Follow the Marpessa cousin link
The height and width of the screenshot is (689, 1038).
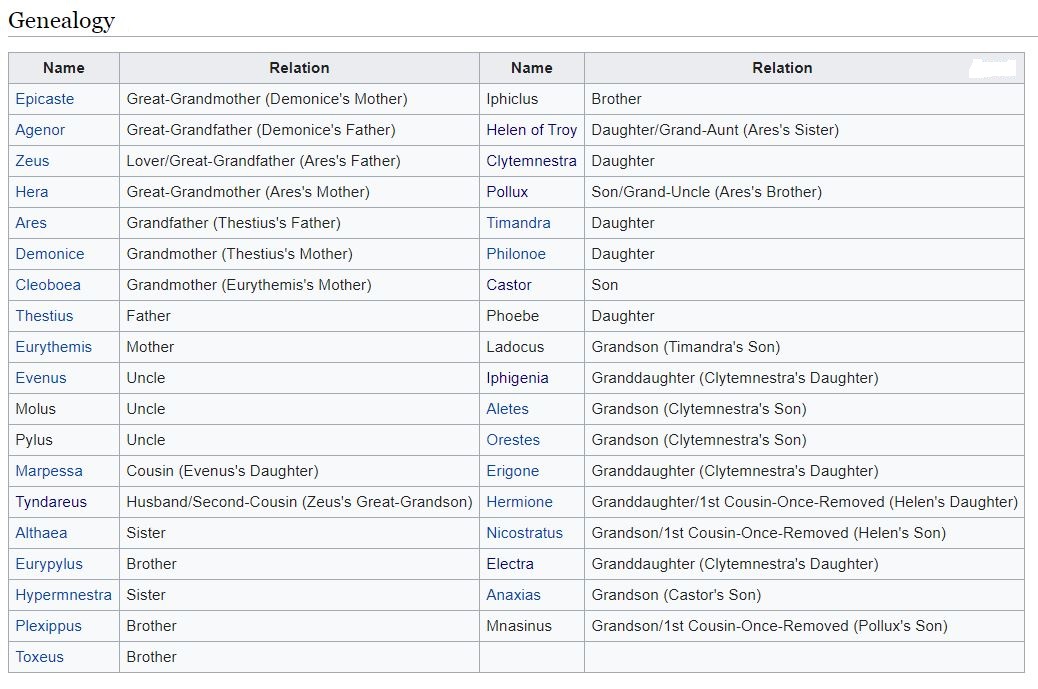click(49, 471)
